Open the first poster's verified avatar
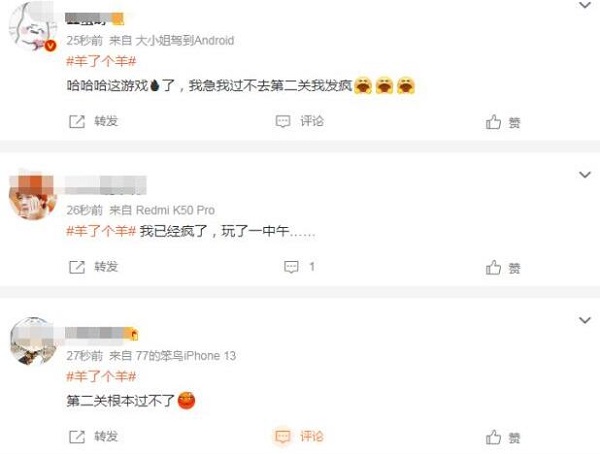 pos(33,27)
